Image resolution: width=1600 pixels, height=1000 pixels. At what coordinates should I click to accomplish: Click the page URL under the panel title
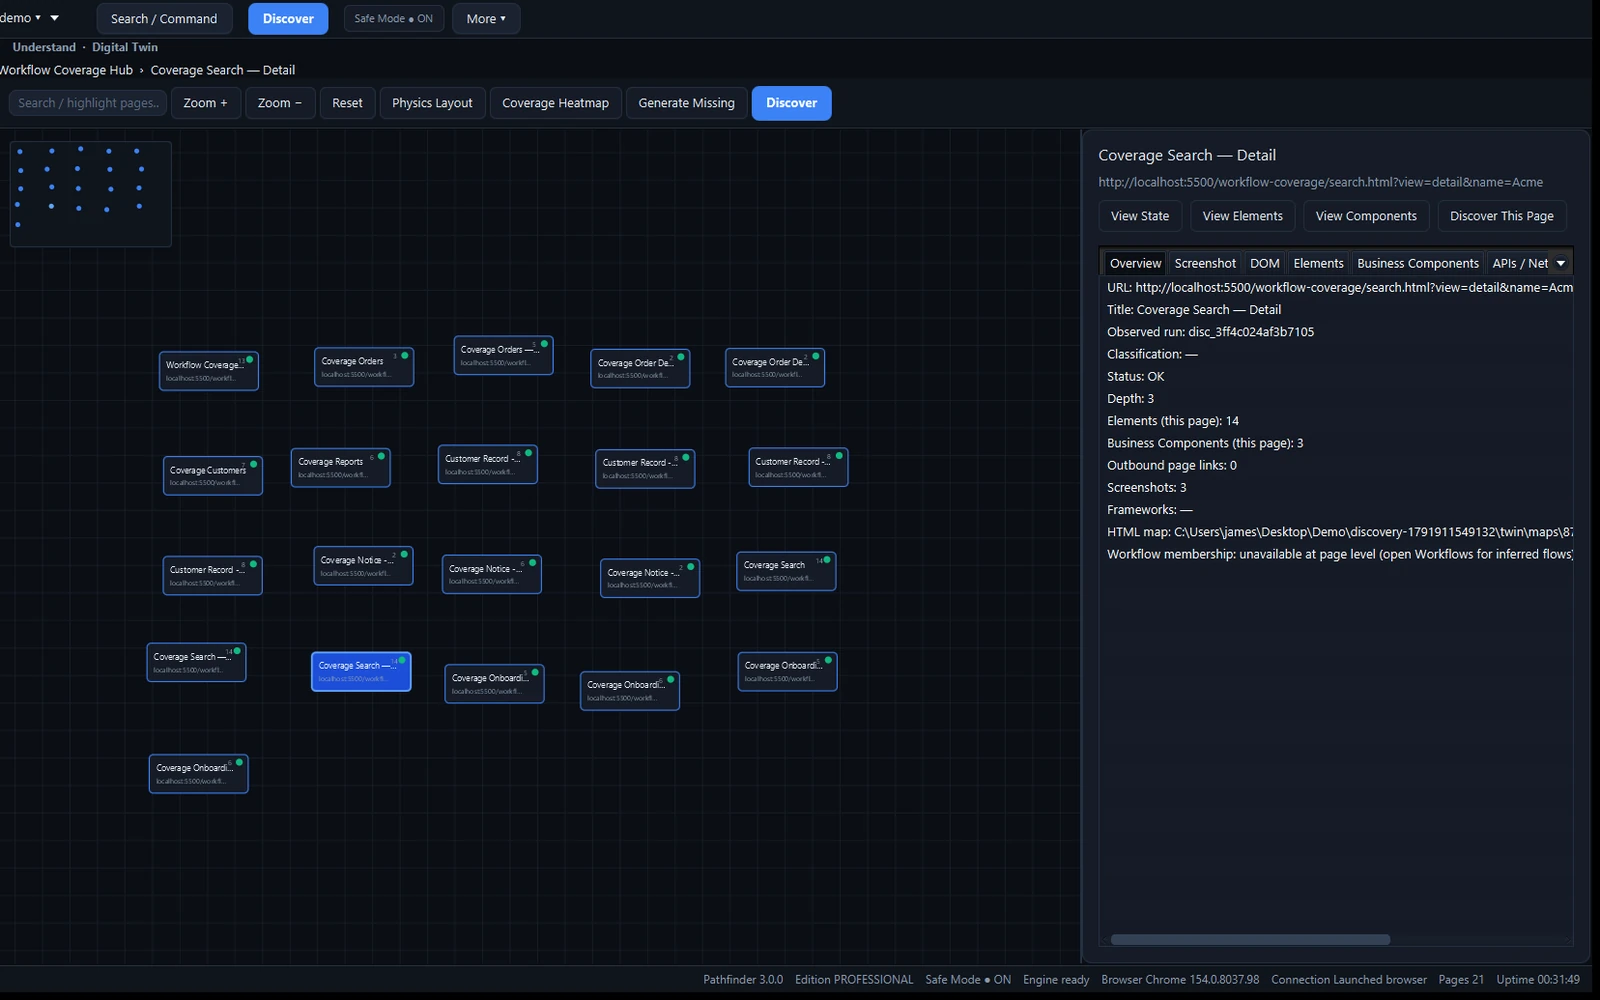pyautogui.click(x=1320, y=182)
